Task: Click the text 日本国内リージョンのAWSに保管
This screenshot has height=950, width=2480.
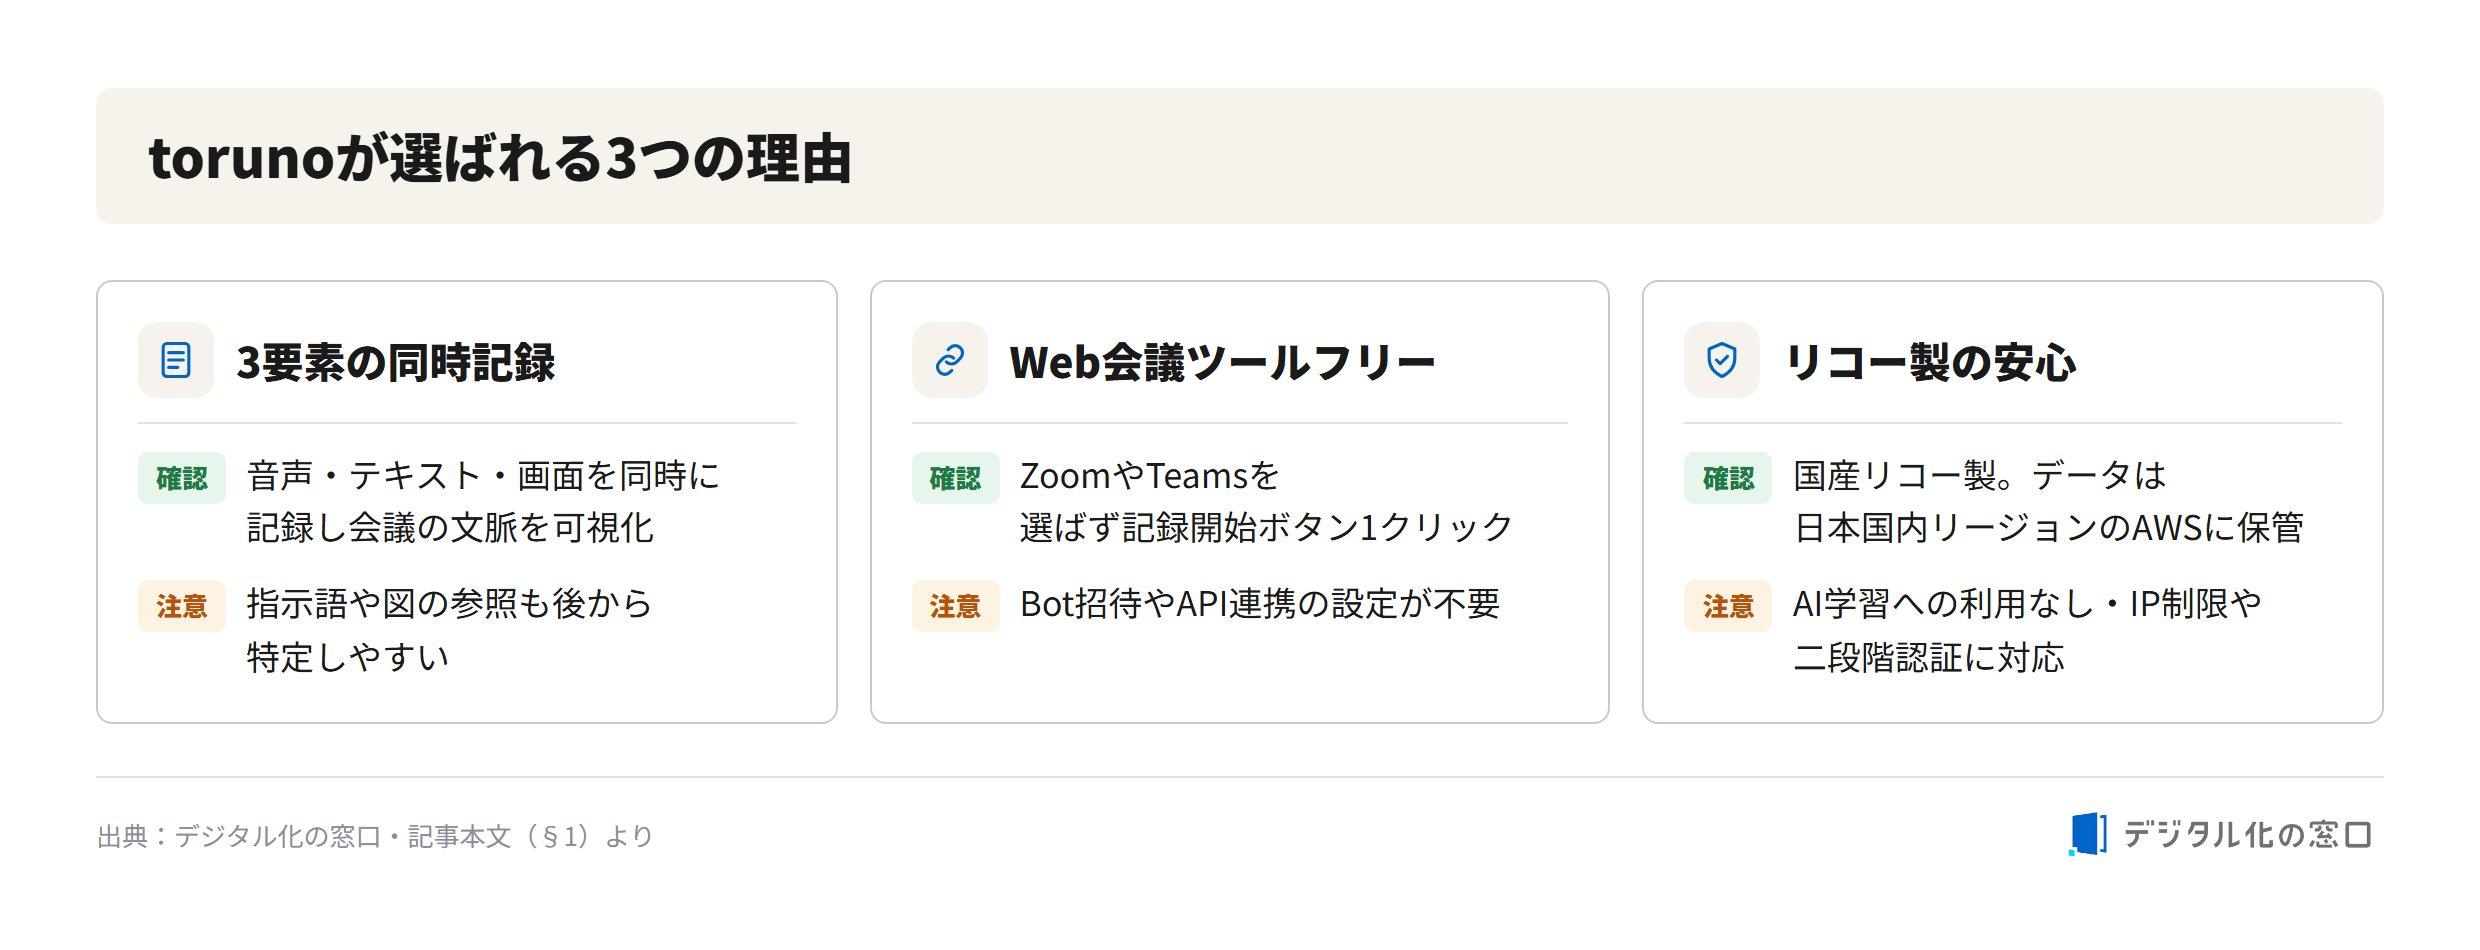Action: 2048,527
